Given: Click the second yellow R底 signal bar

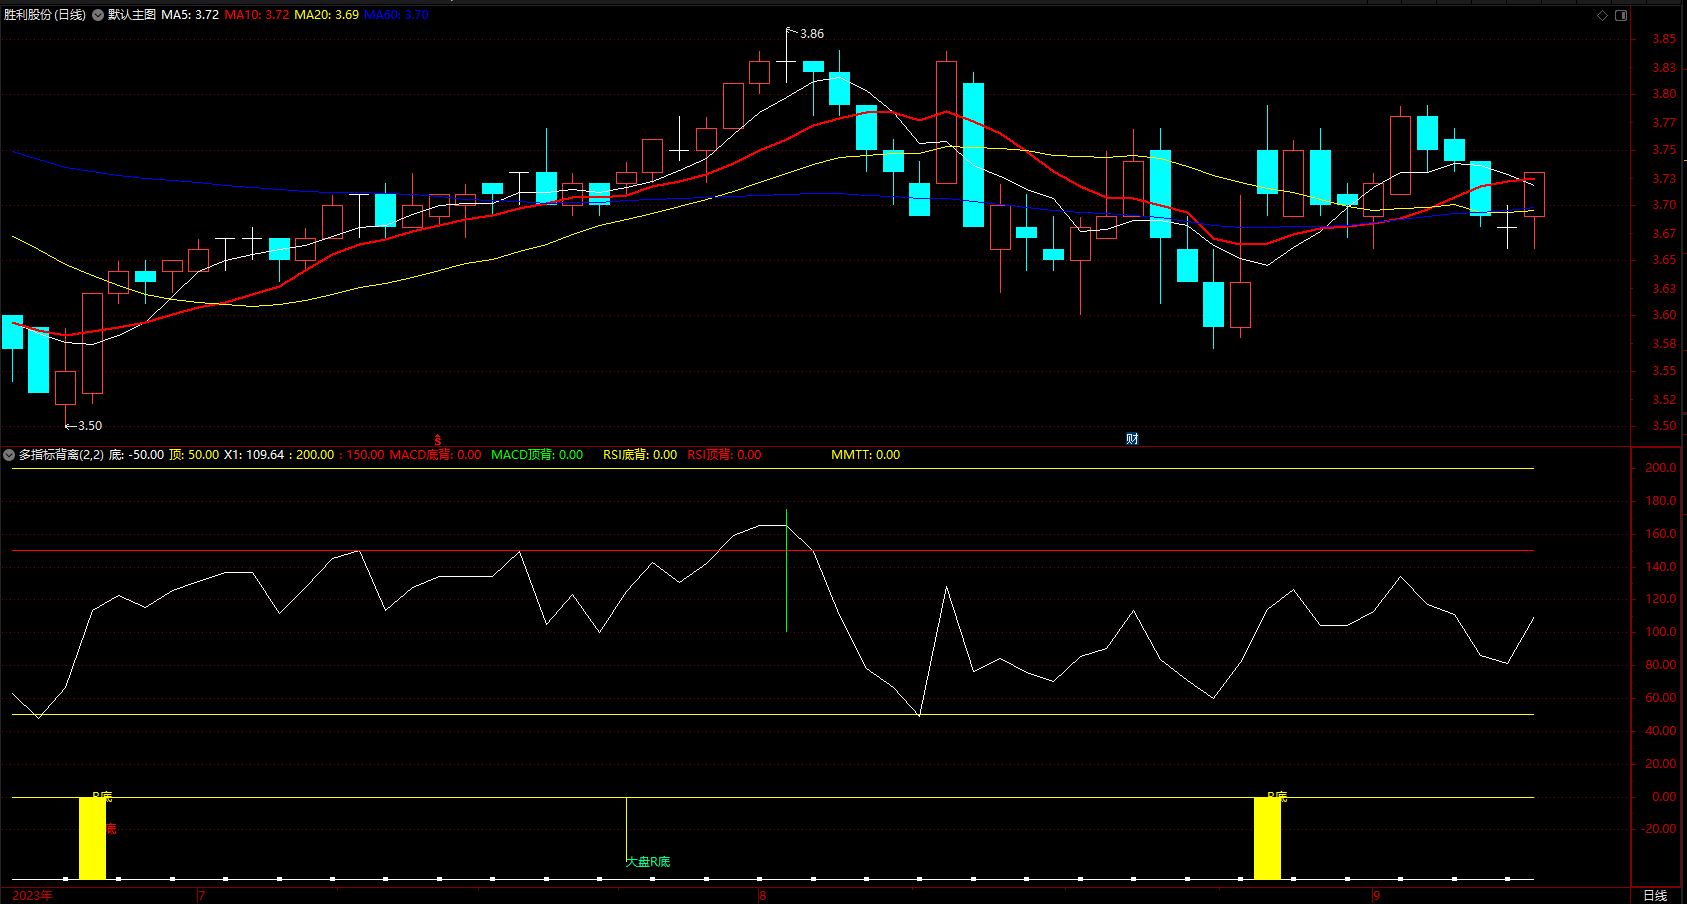Looking at the screenshot, I should [1267, 838].
